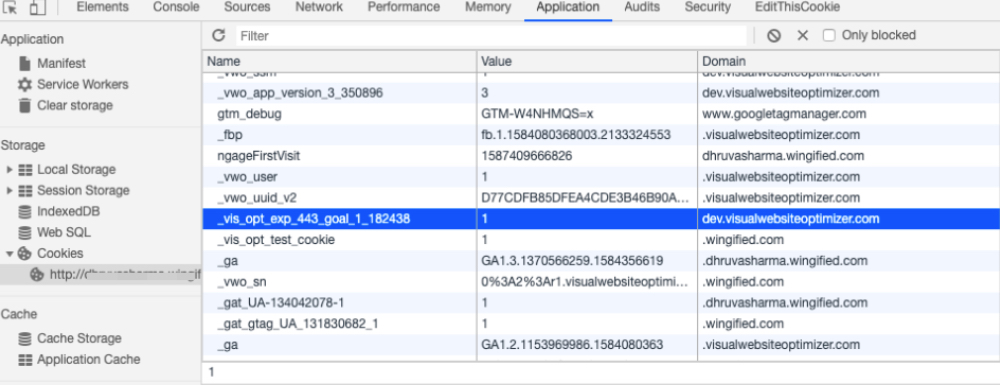Select the gtm_debug cookie row
This screenshot has width=1000, height=385.
click(601, 114)
